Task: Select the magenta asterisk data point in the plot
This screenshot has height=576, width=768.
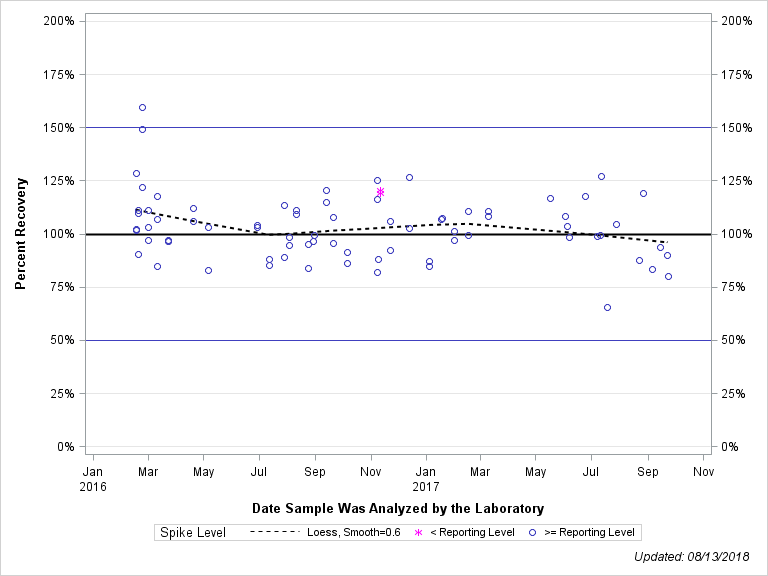Action: click(381, 192)
